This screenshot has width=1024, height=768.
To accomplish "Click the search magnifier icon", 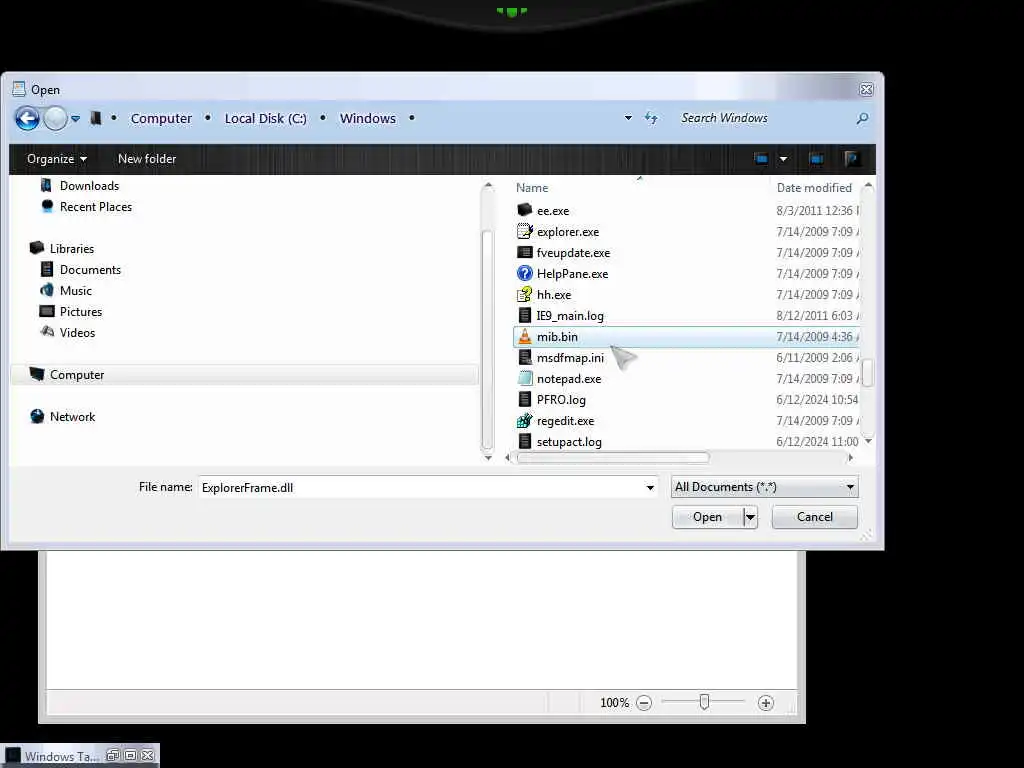I will click(862, 119).
